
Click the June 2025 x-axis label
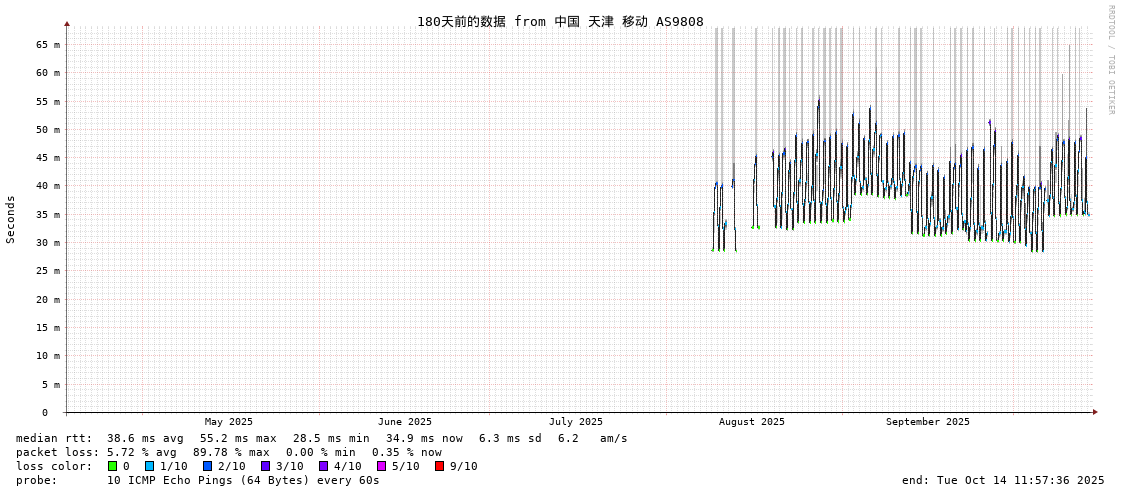pyautogui.click(x=405, y=422)
